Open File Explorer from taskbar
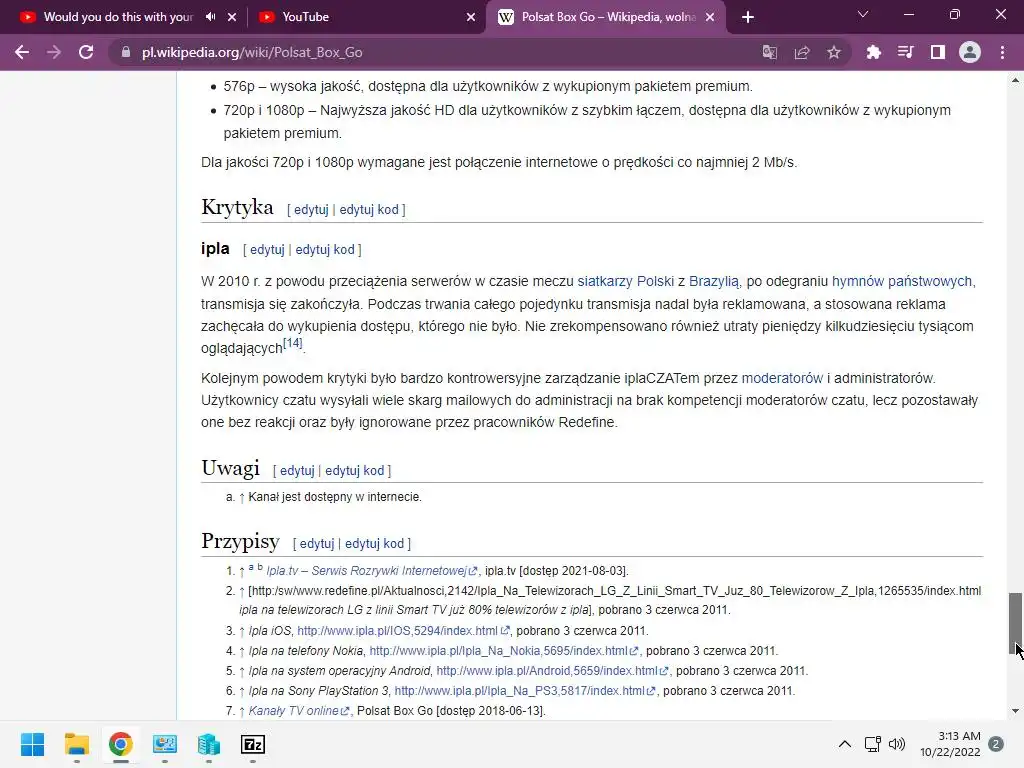Viewport: 1024px width, 768px height. (x=76, y=744)
